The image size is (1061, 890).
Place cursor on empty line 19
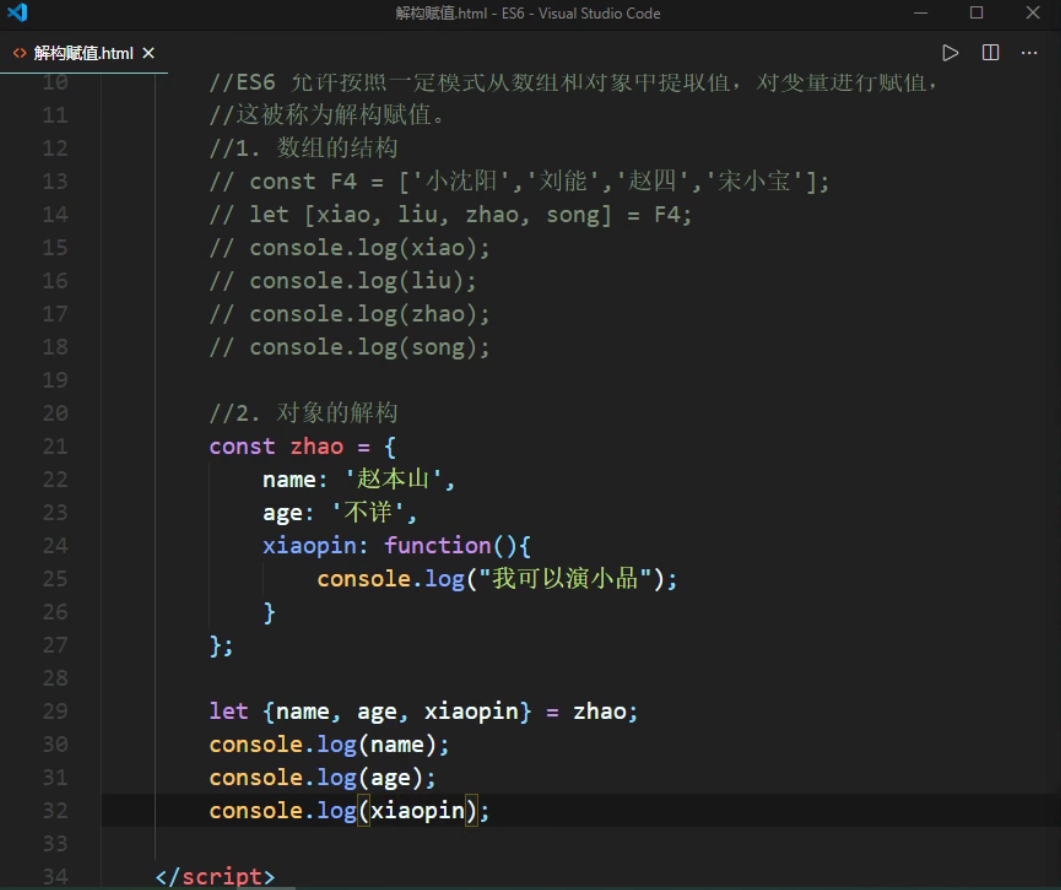(x=581, y=380)
